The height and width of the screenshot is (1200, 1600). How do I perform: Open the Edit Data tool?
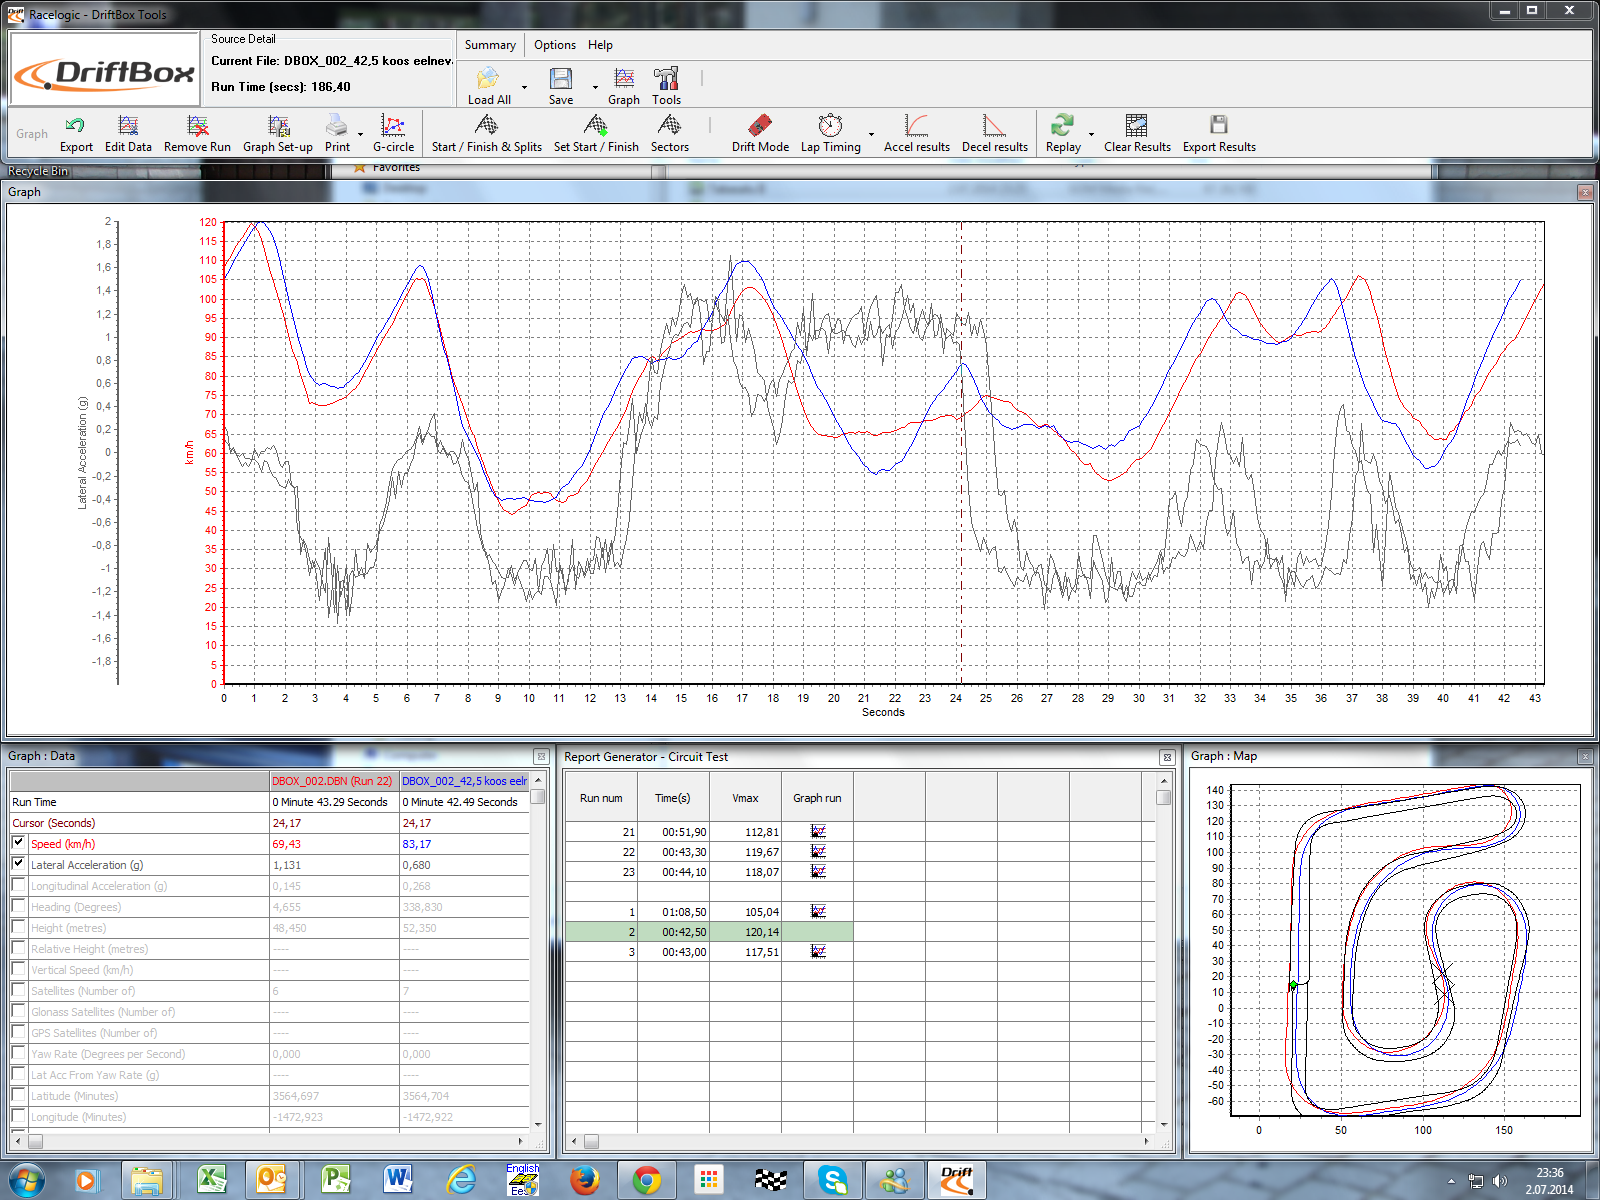pyautogui.click(x=128, y=134)
